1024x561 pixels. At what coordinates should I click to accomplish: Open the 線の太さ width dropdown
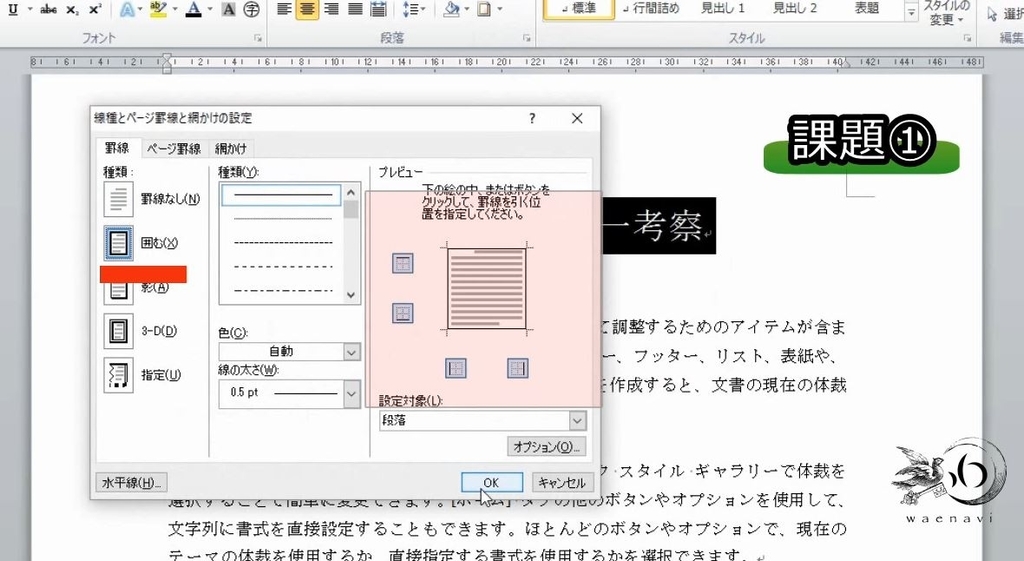(289, 393)
